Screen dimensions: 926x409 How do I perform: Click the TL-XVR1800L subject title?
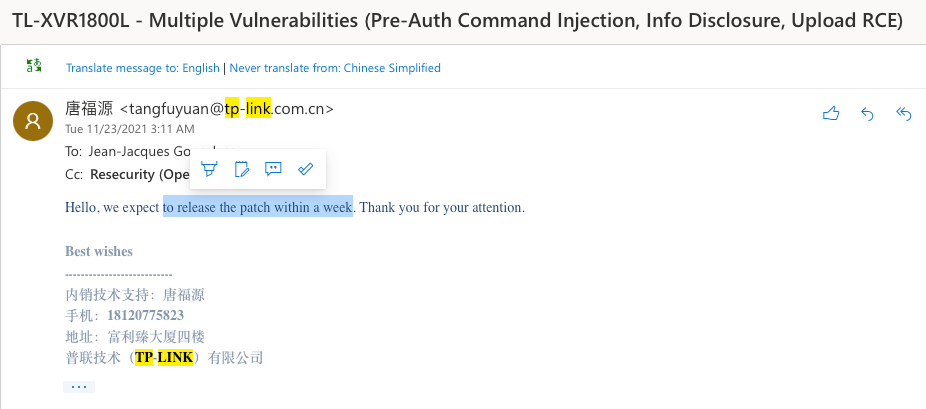tap(458, 21)
